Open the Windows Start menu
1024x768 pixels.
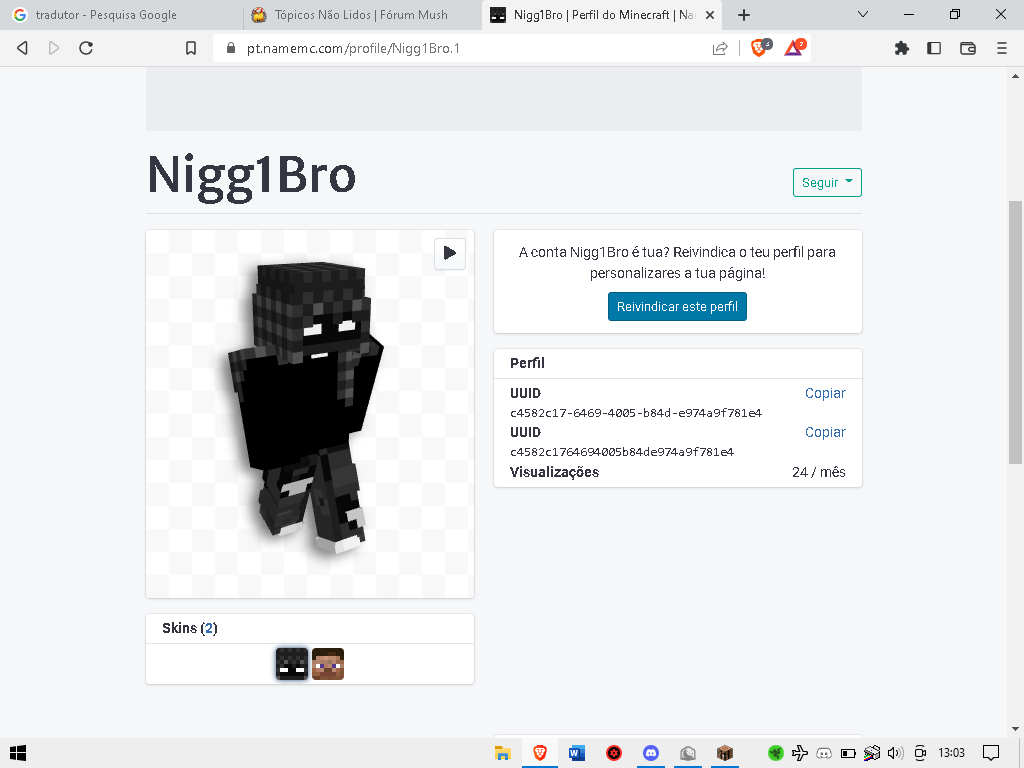click(x=18, y=753)
